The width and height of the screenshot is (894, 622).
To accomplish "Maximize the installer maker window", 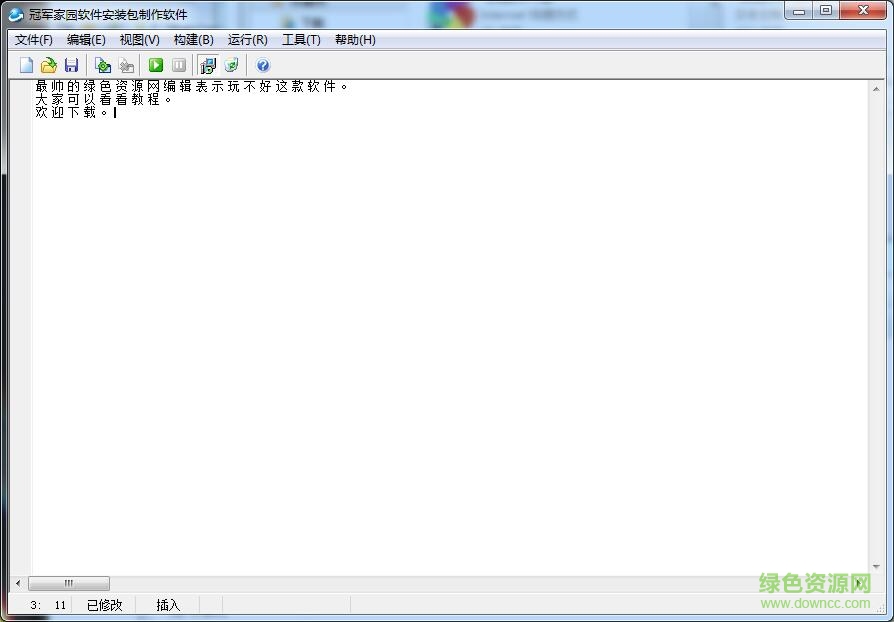I will pyautogui.click(x=826, y=11).
